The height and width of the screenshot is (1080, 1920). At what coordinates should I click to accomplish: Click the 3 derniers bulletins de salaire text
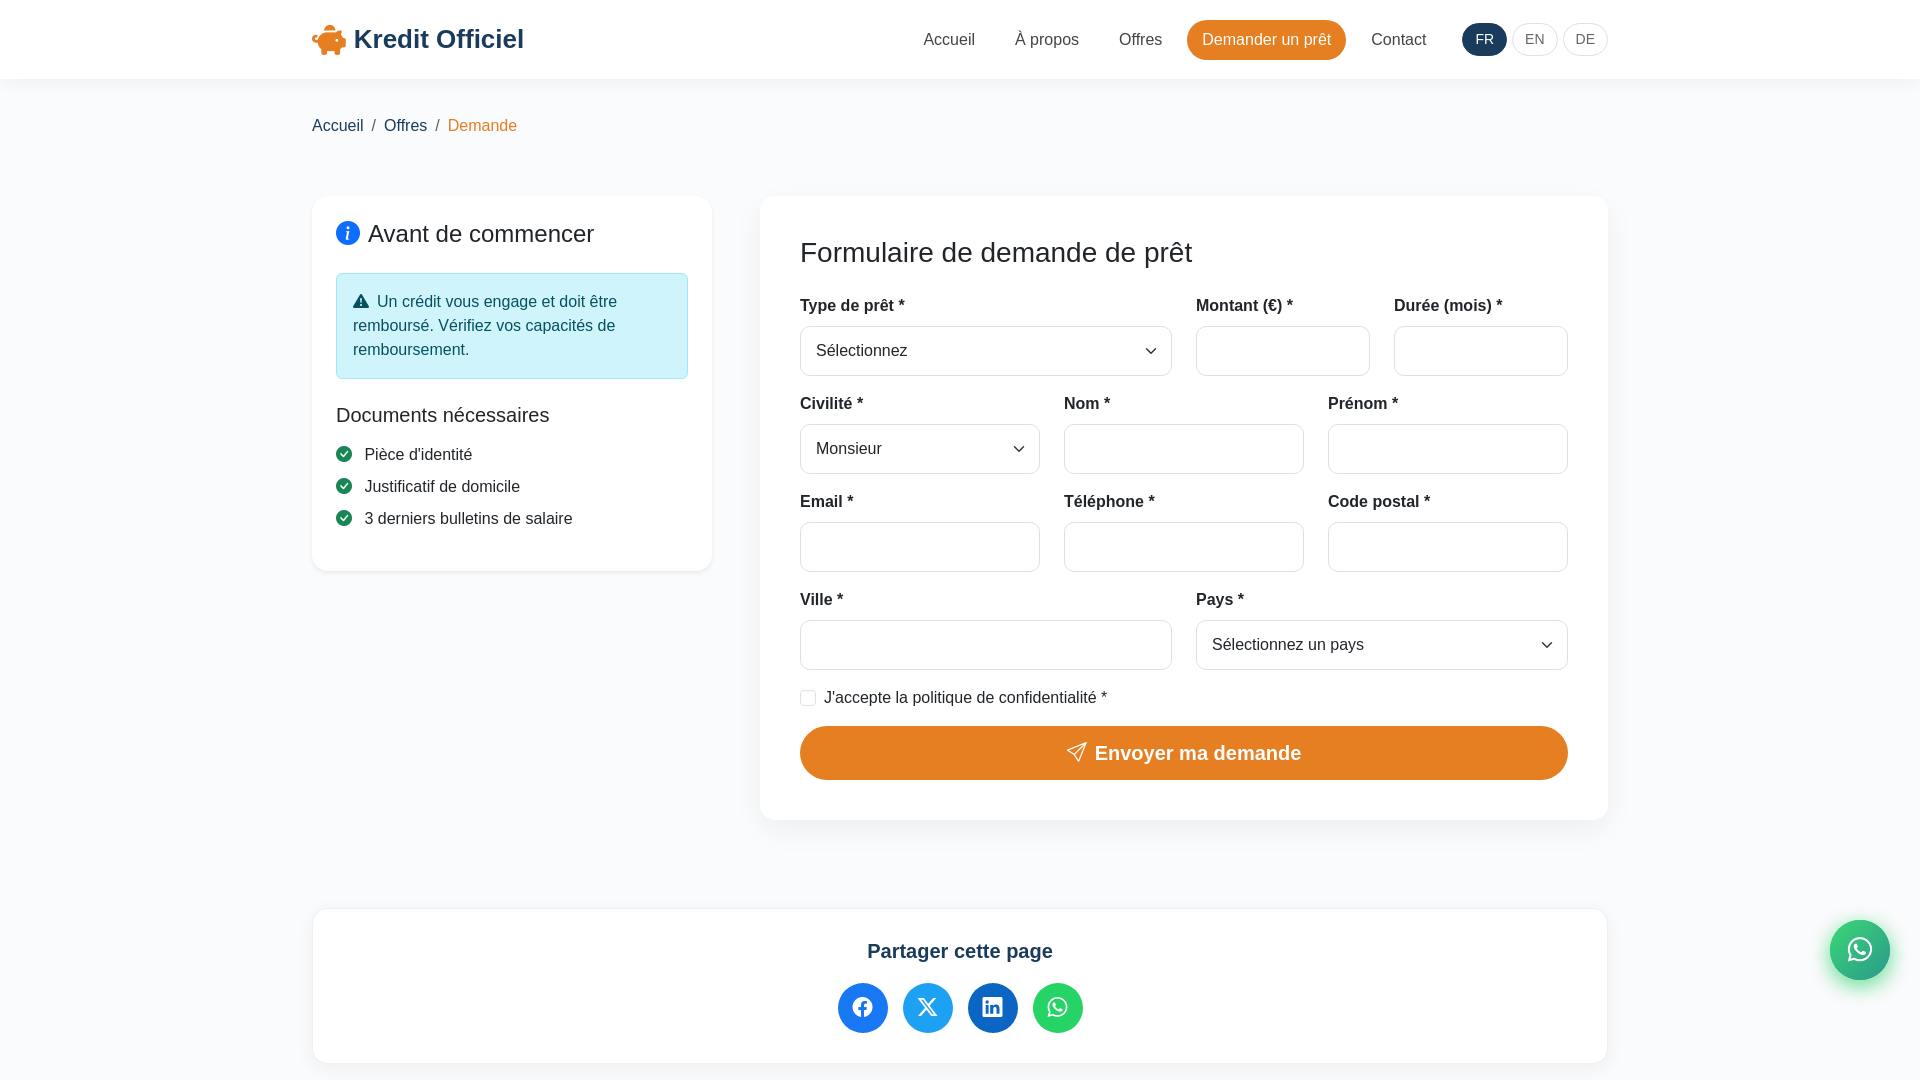point(468,519)
